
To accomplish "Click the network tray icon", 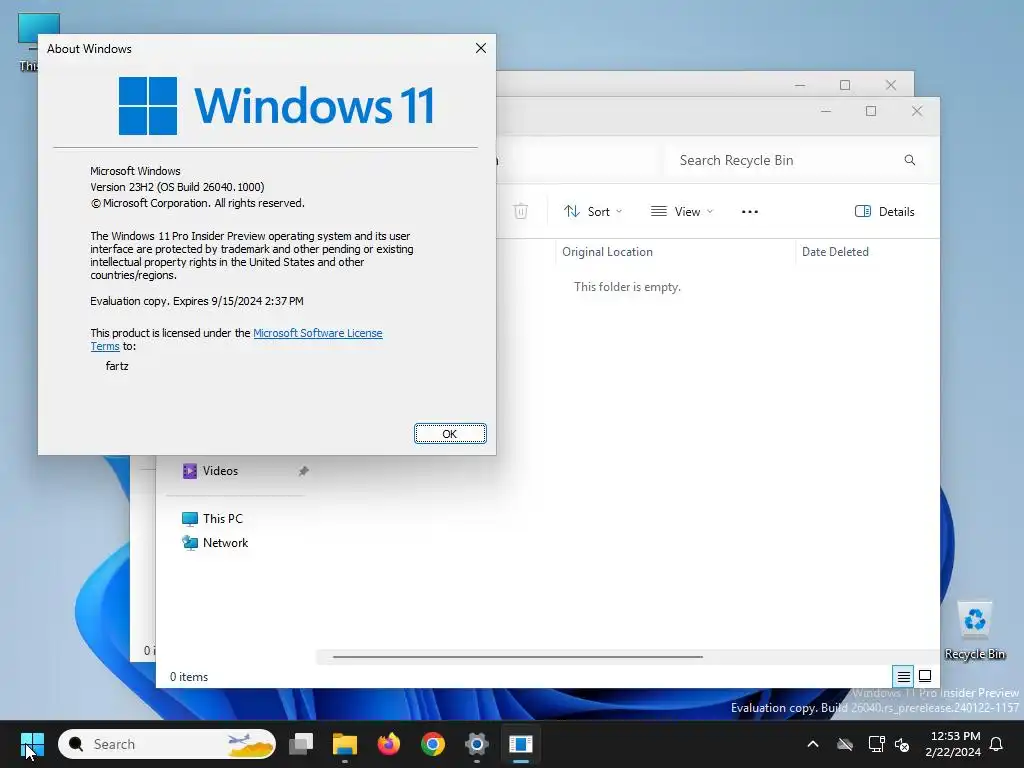I will [876, 744].
